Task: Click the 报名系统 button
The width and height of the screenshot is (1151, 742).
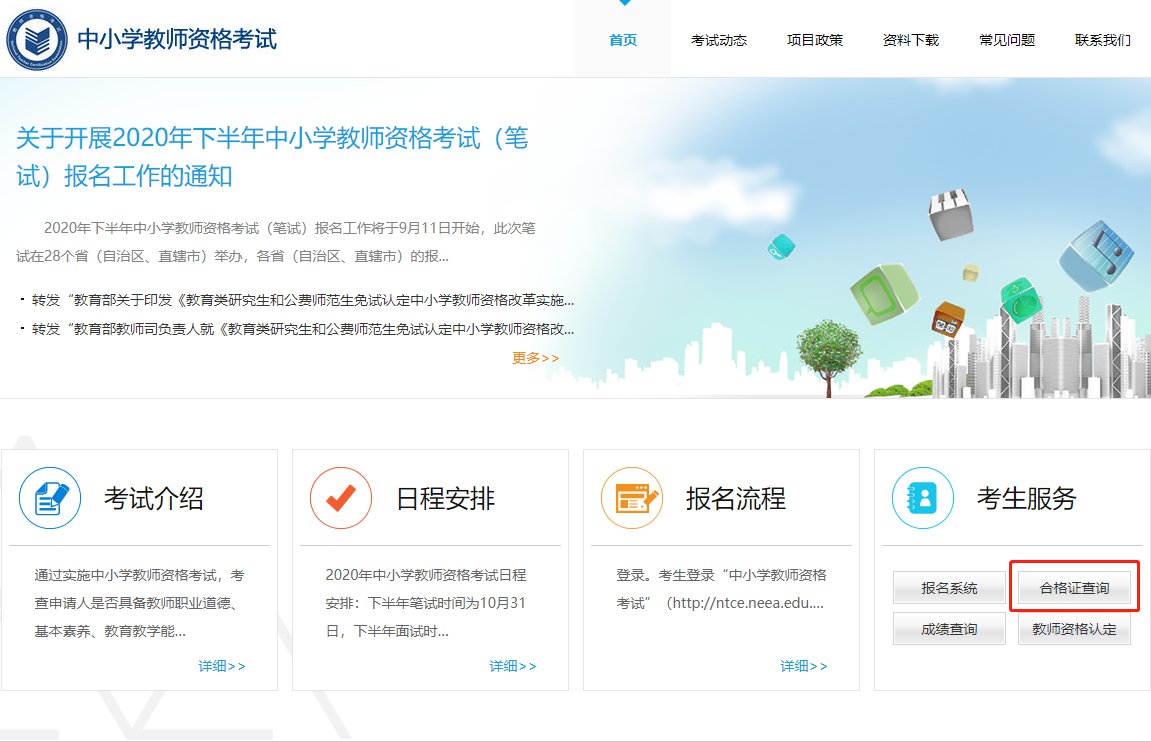Action: point(949,588)
